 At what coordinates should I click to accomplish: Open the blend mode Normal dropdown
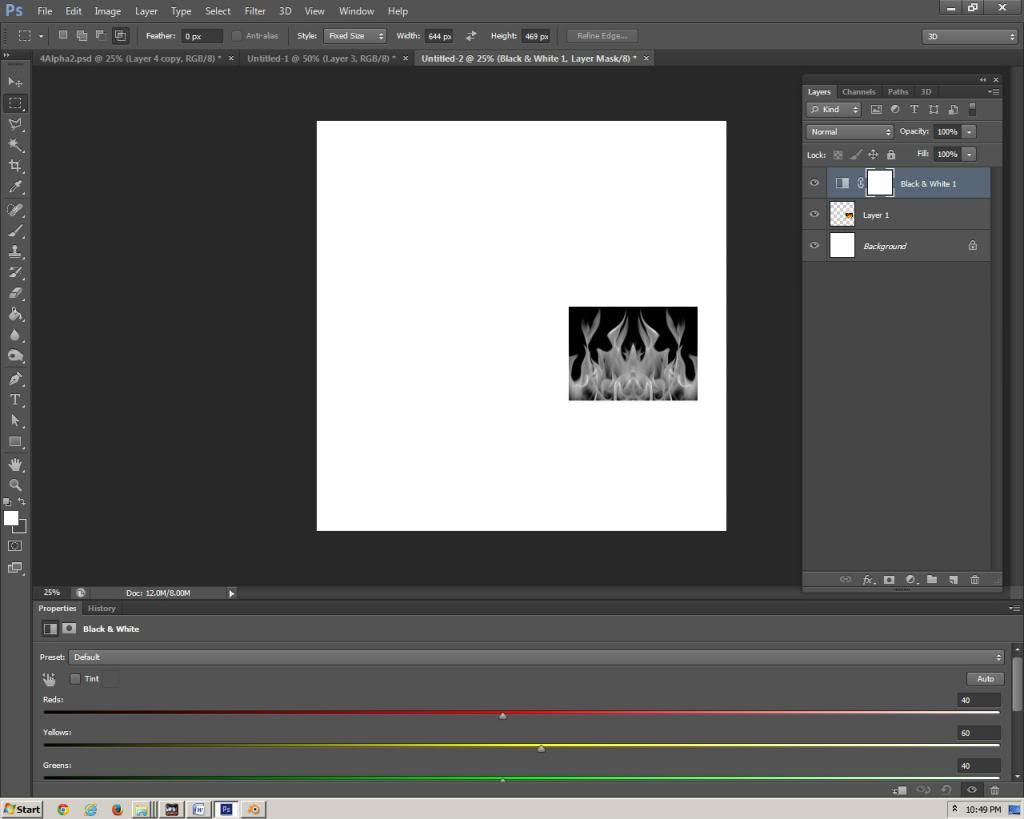pos(850,132)
